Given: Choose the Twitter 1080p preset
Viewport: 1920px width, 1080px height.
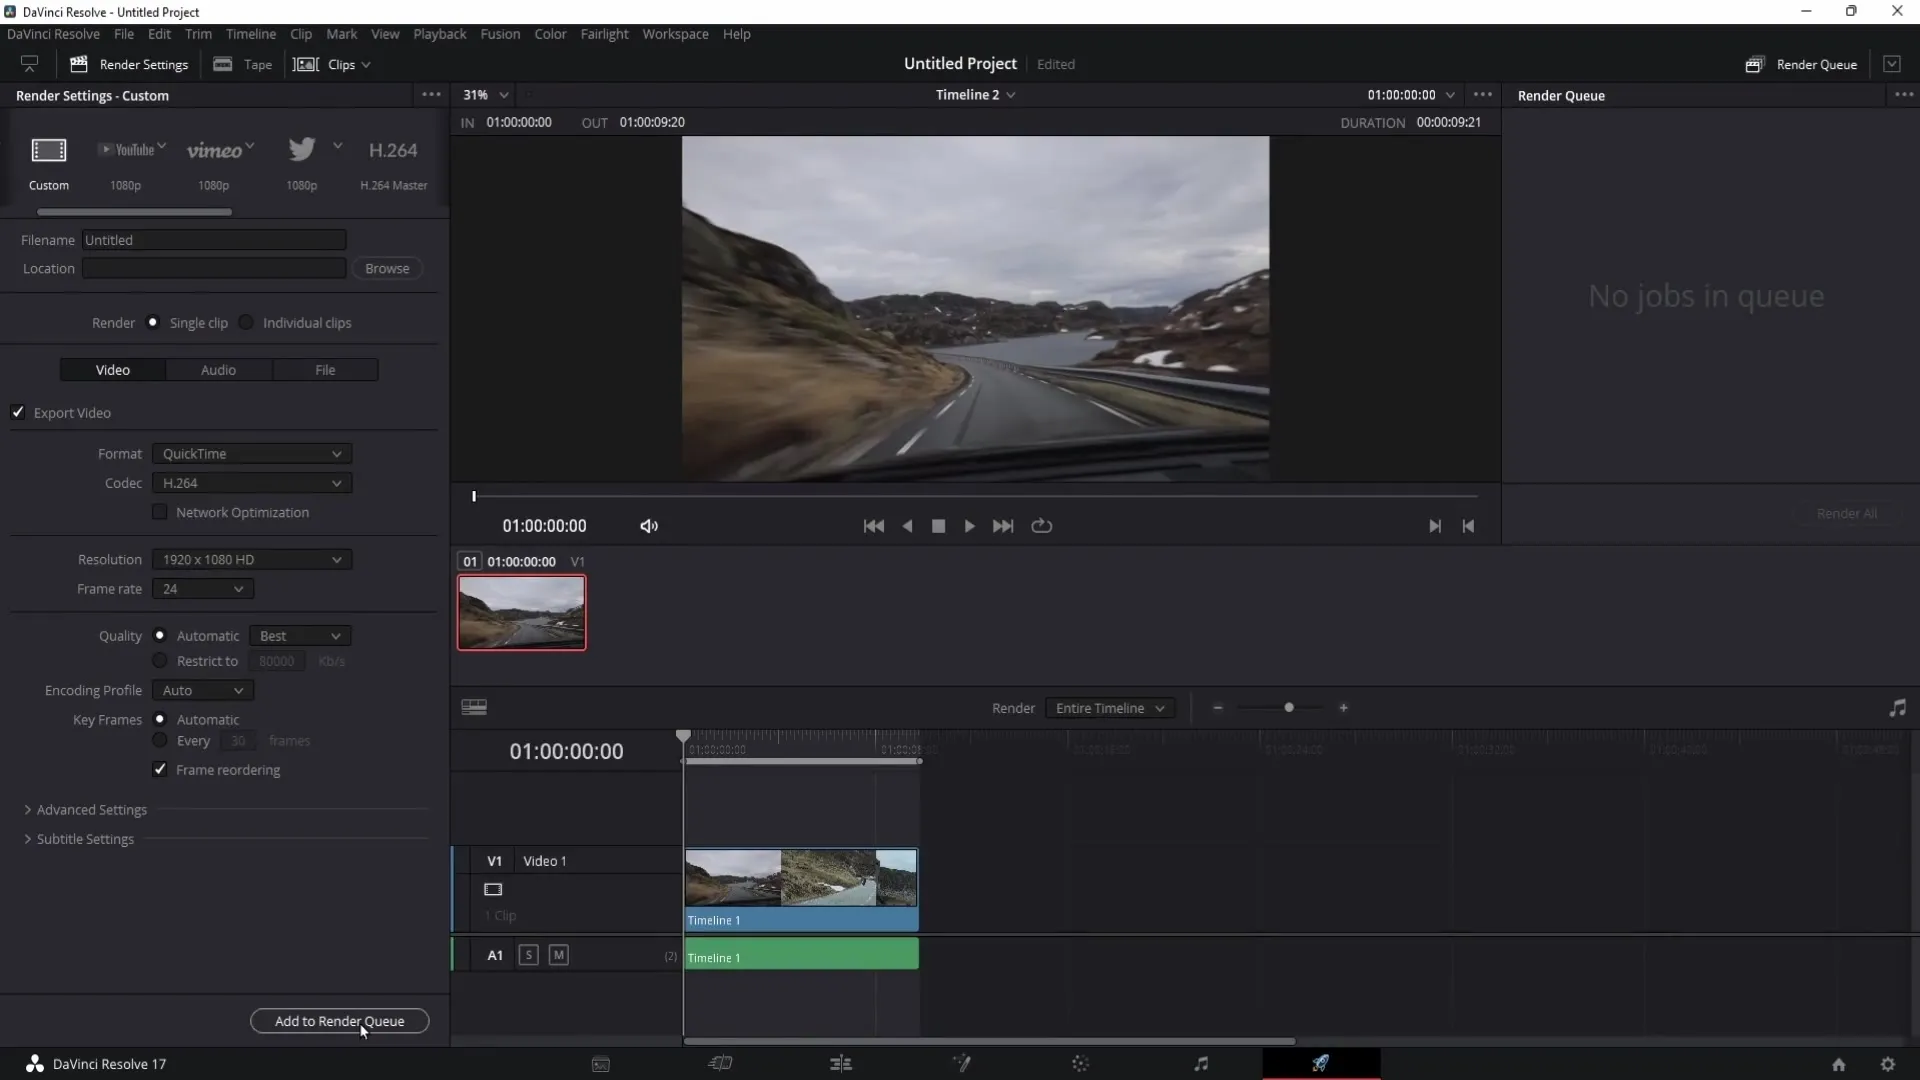Looking at the screenshot, I should (302, 150).
